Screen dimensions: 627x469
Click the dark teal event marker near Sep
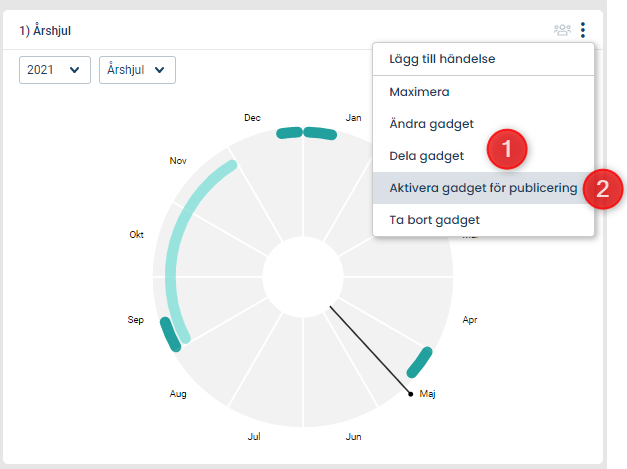tap(170, 334)
